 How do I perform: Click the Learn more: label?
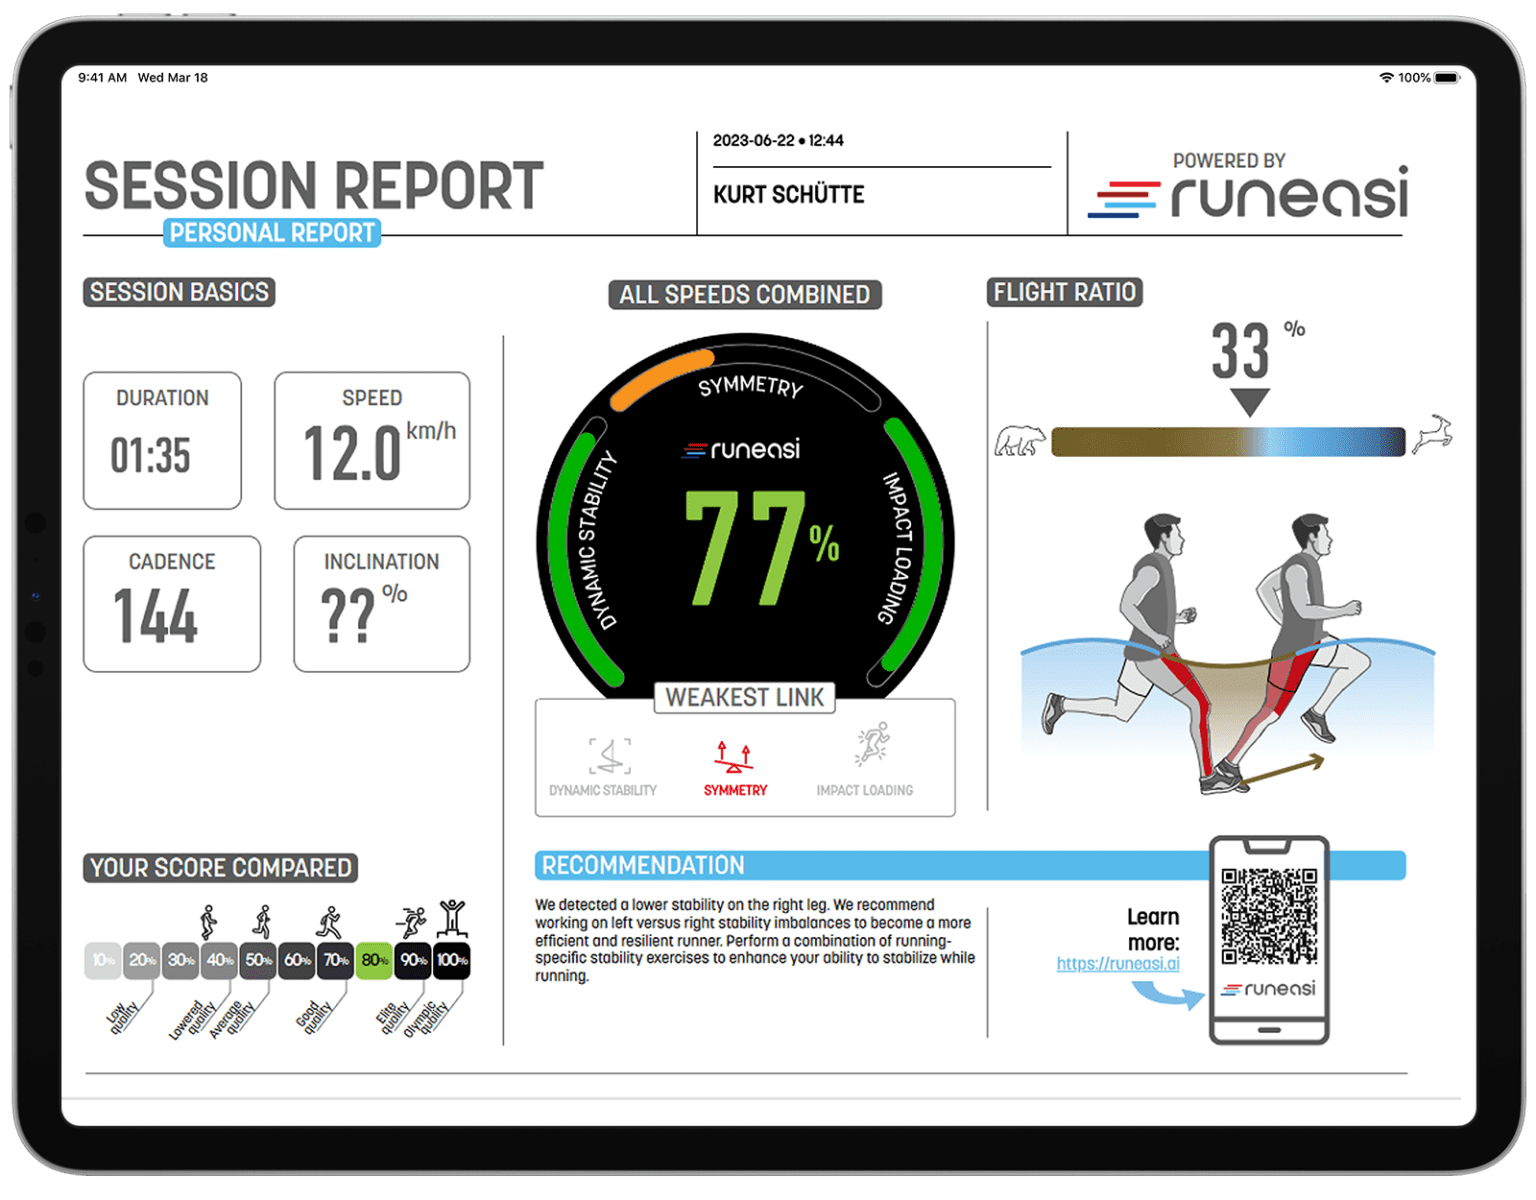click(x=1153, y=930)
